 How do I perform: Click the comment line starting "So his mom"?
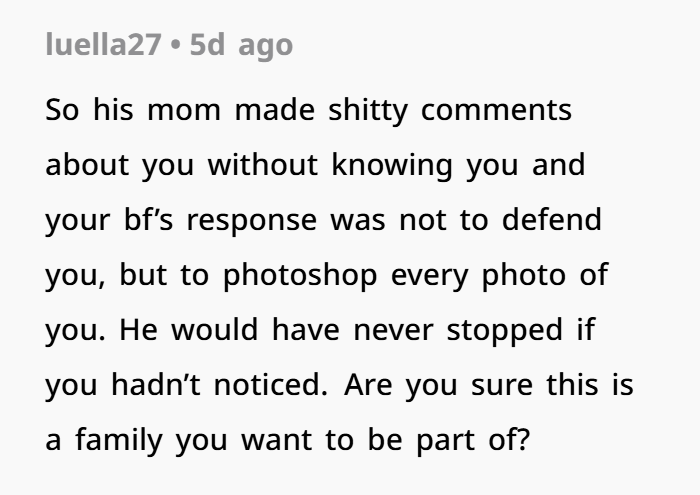(x=308, y=110)
